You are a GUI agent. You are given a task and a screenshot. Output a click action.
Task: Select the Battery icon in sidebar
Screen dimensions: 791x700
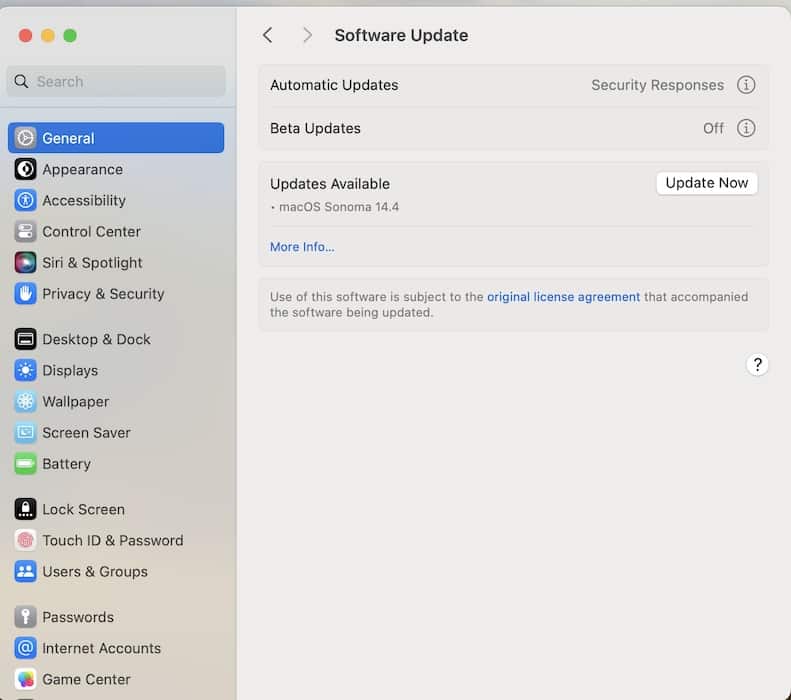click(x=25, y=463)
